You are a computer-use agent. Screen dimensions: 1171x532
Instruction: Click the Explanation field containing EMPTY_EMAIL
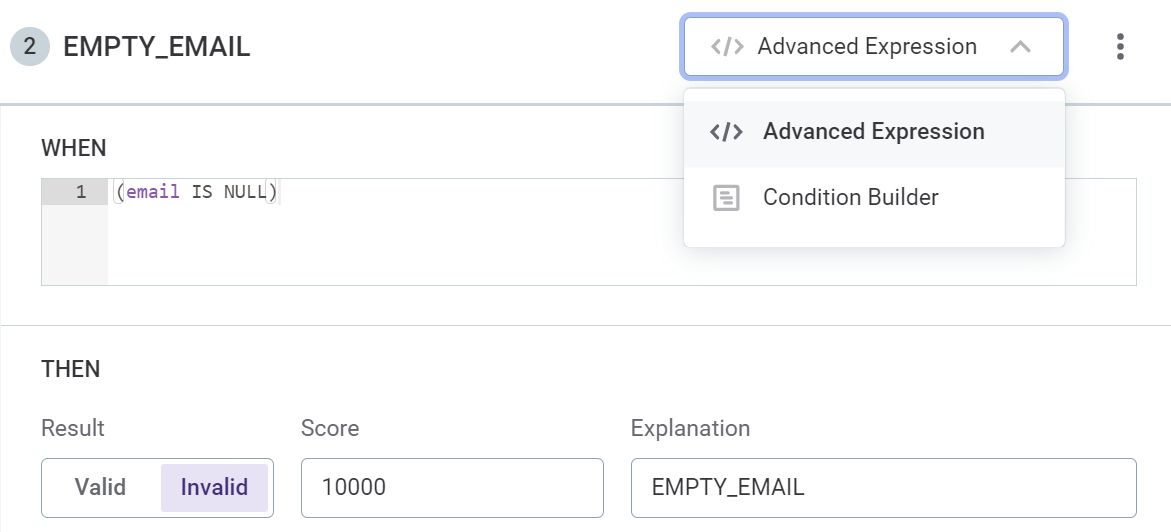tap(883, 488)
